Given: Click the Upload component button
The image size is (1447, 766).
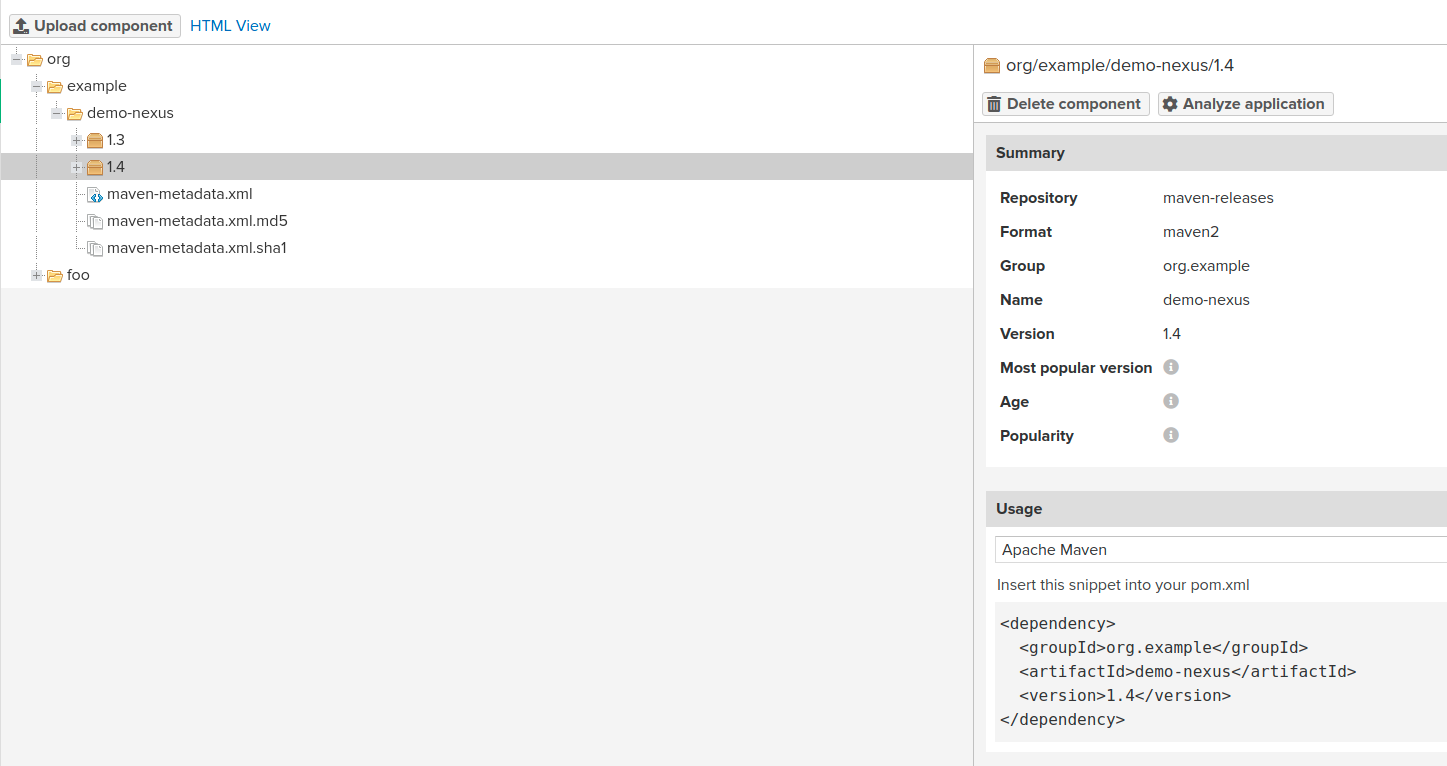Looking at the screenshot, I should (95, 26).
